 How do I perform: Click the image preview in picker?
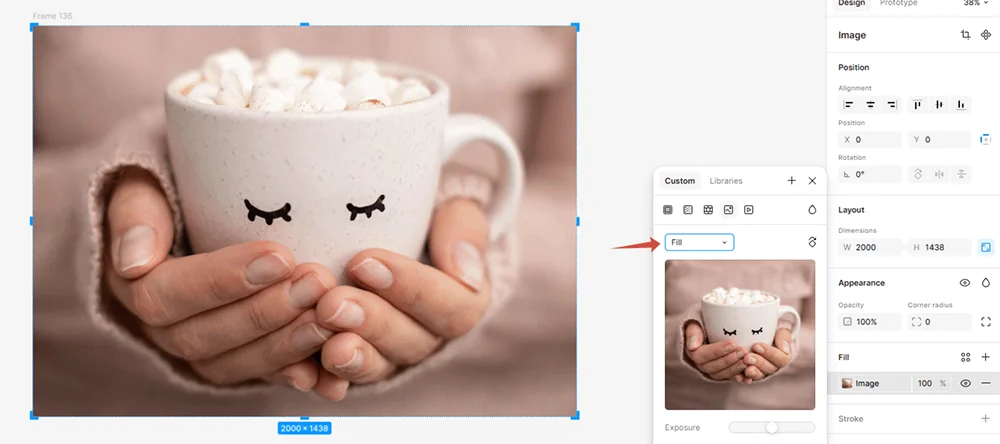[740, 334]
